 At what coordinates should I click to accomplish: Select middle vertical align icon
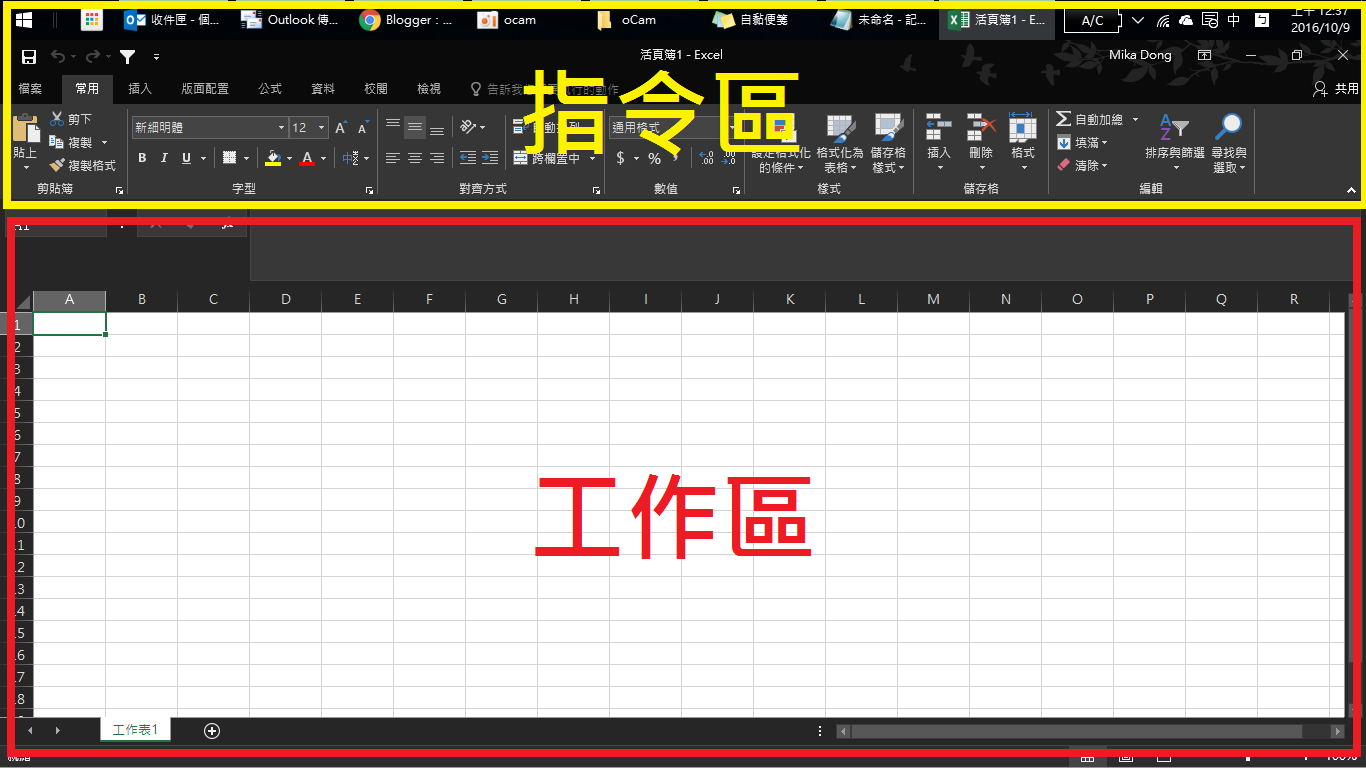point(414,127)
